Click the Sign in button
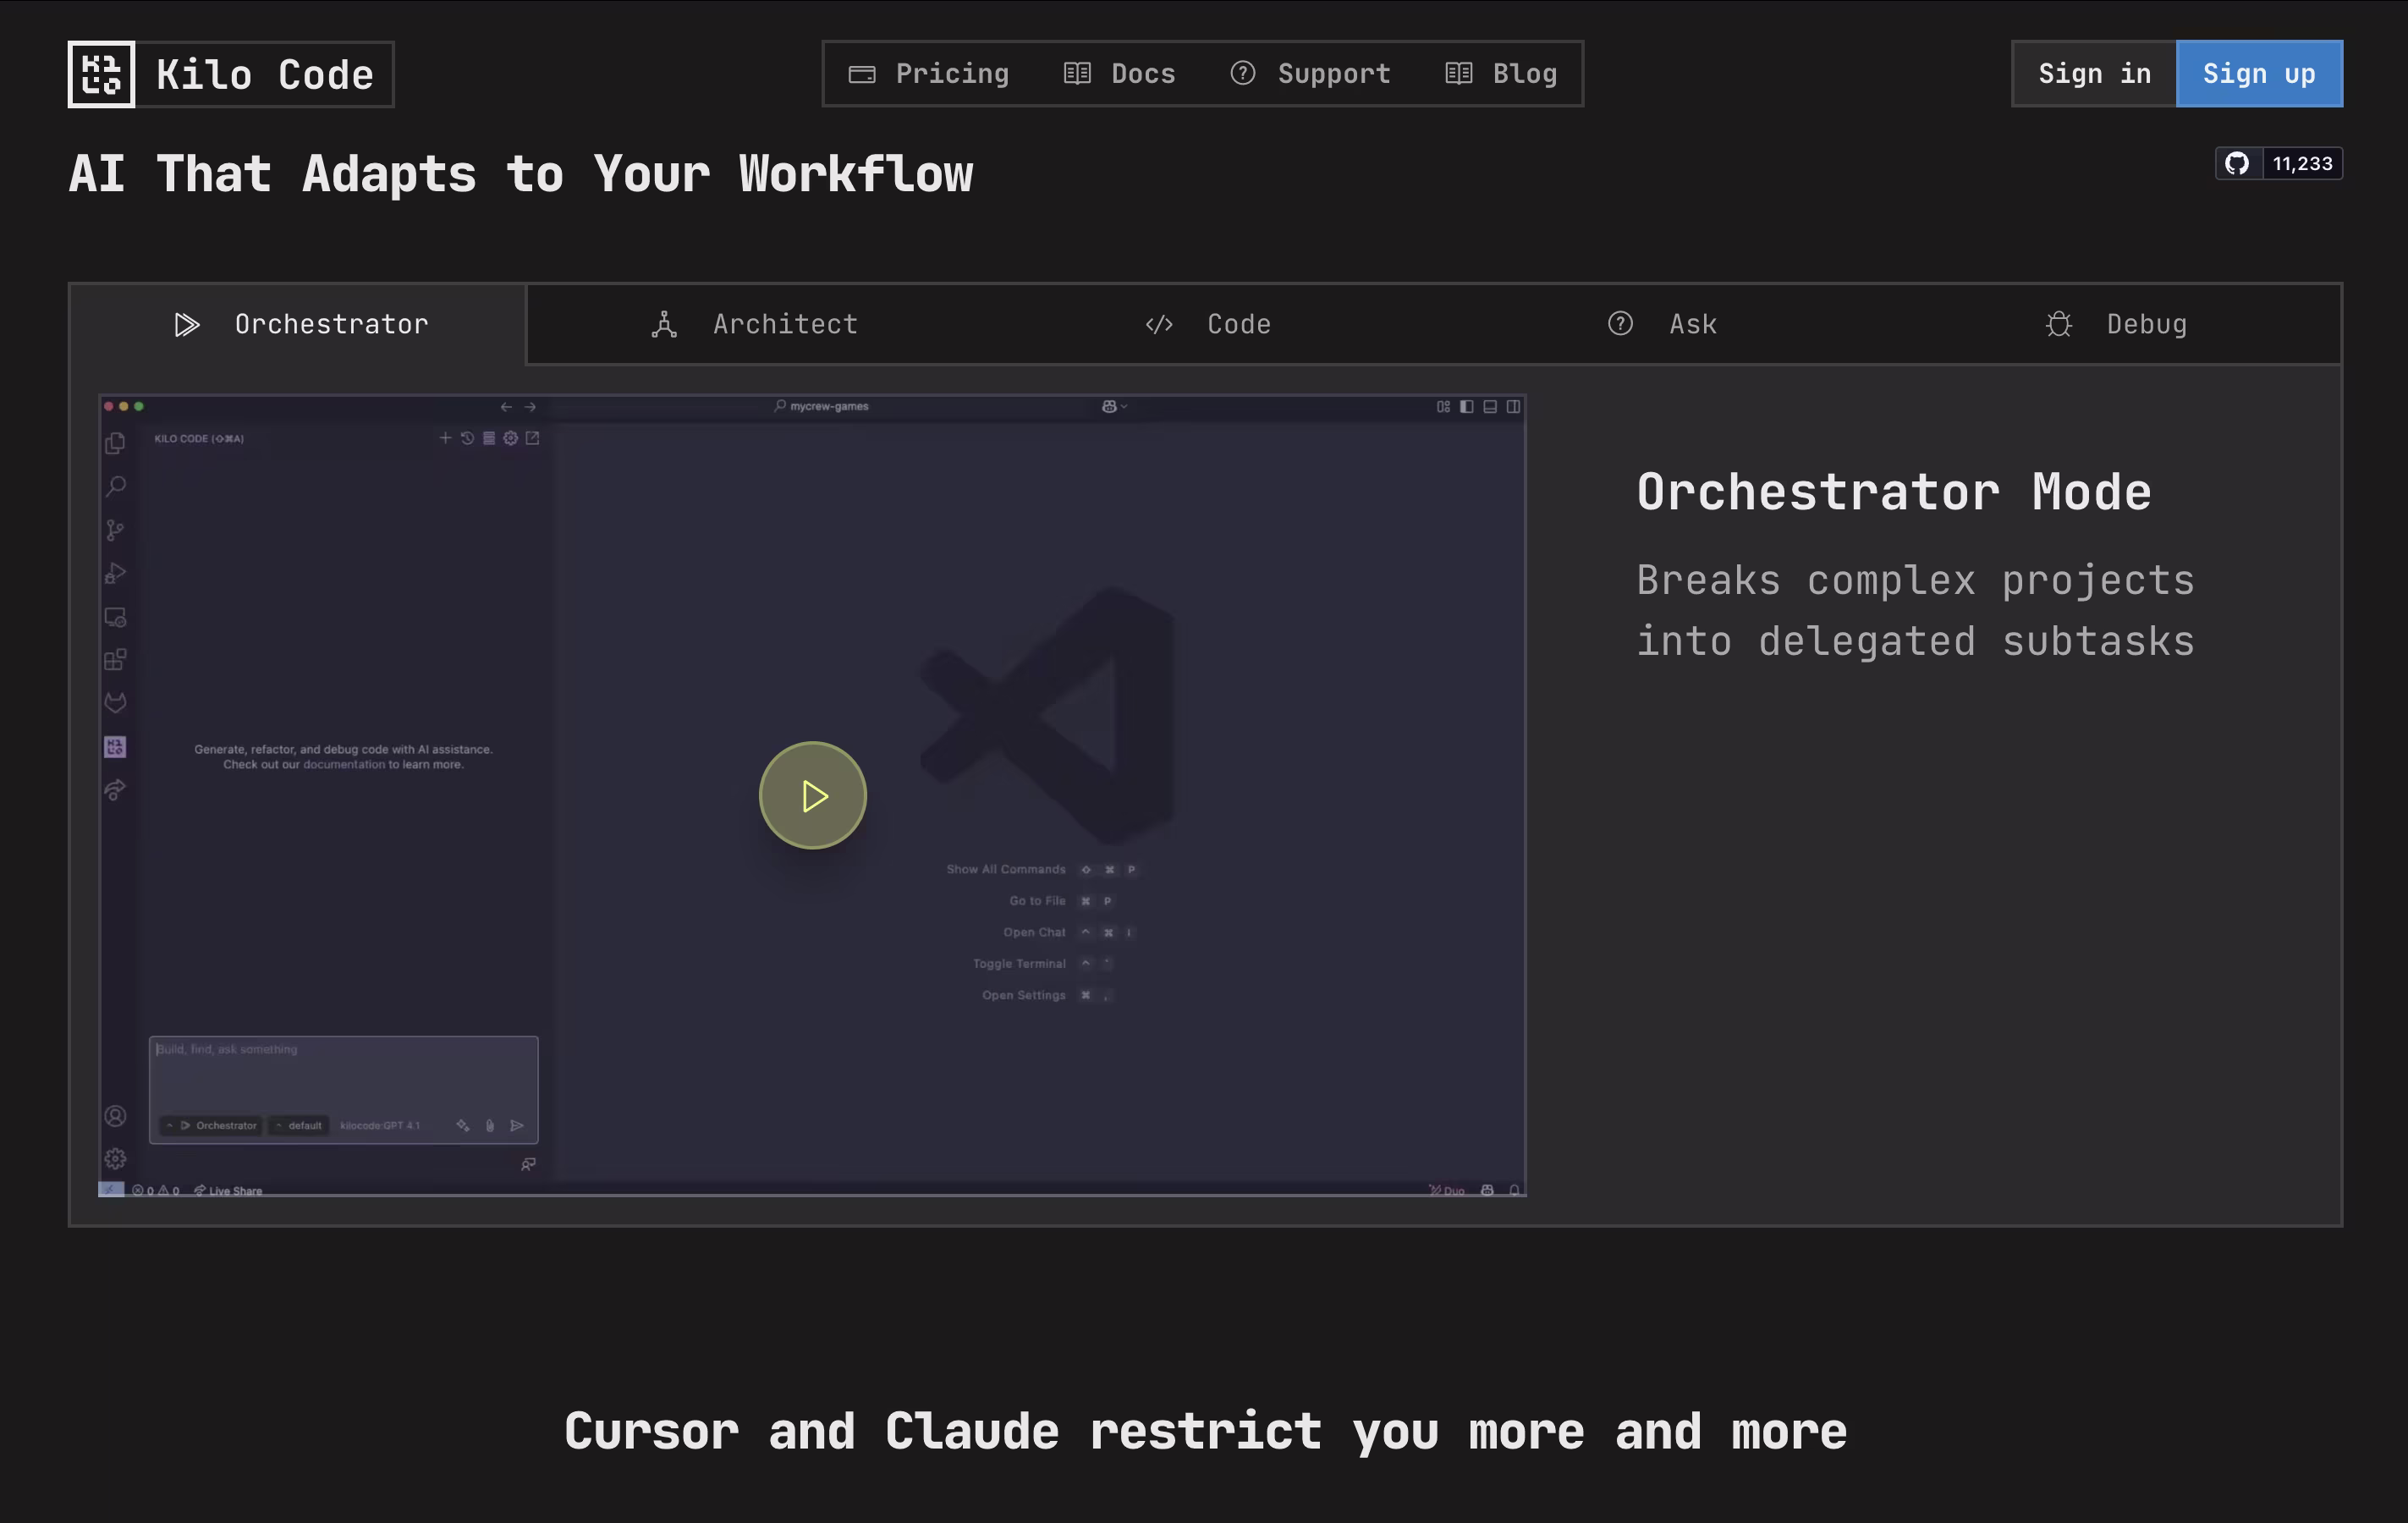This screenshot has width=2408, height=1523. coord(2094,74)
